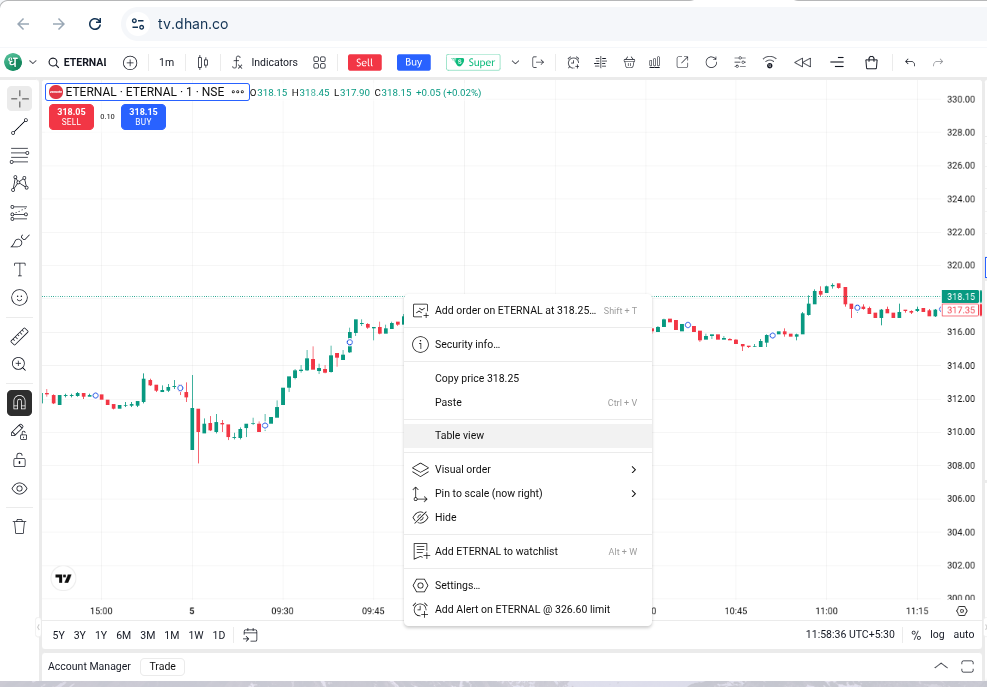Open the shopping bag icon in the toolbar
Image resolution: width=987 pixels, height=687 pixels.
click(871, 62)
